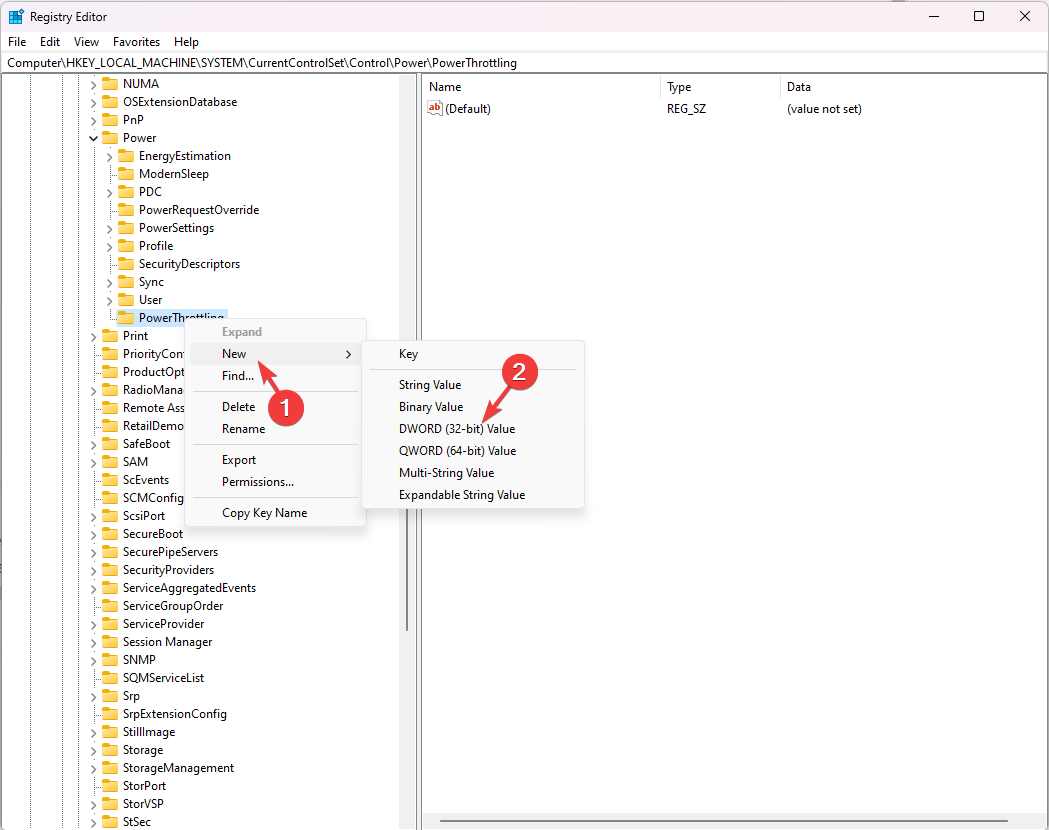Click the Registry Editor app icon in title bar

(x=16, y=16)
